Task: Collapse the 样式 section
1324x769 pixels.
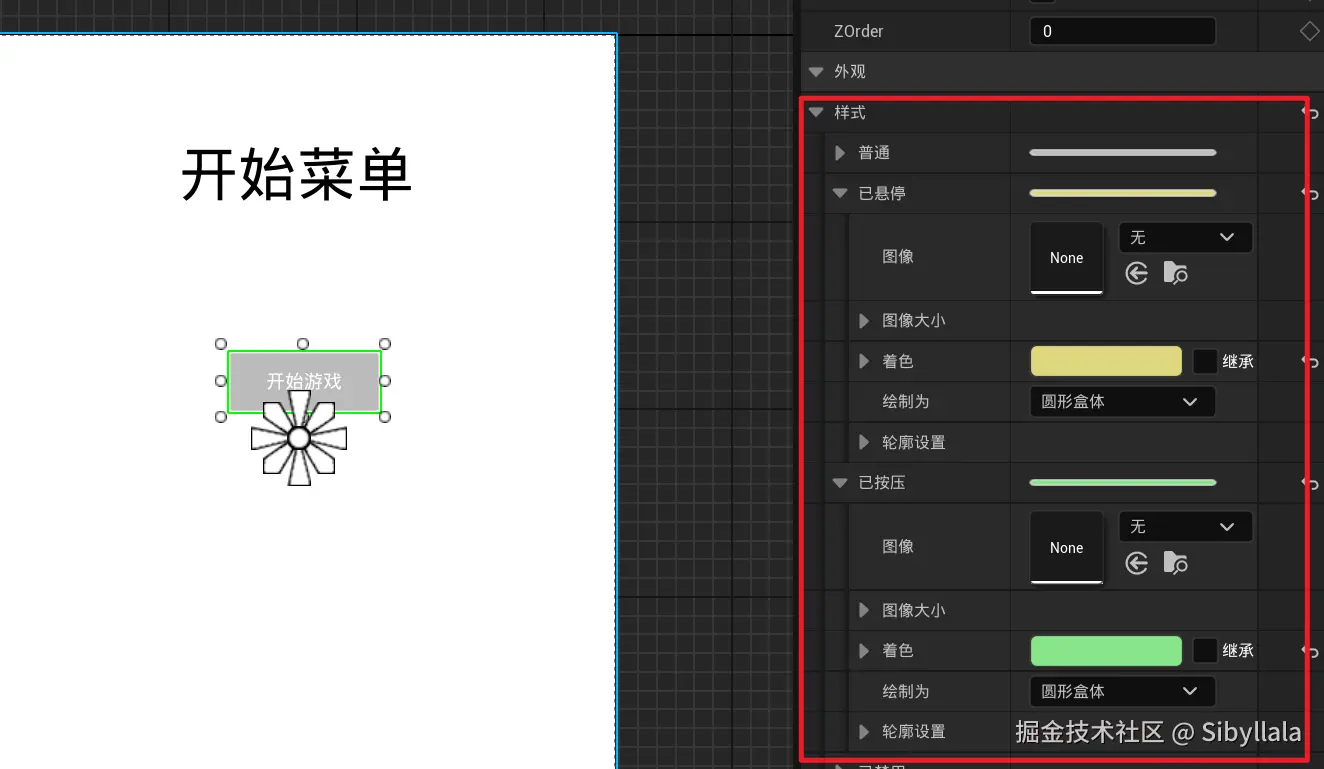Action: tap(816, 113)
